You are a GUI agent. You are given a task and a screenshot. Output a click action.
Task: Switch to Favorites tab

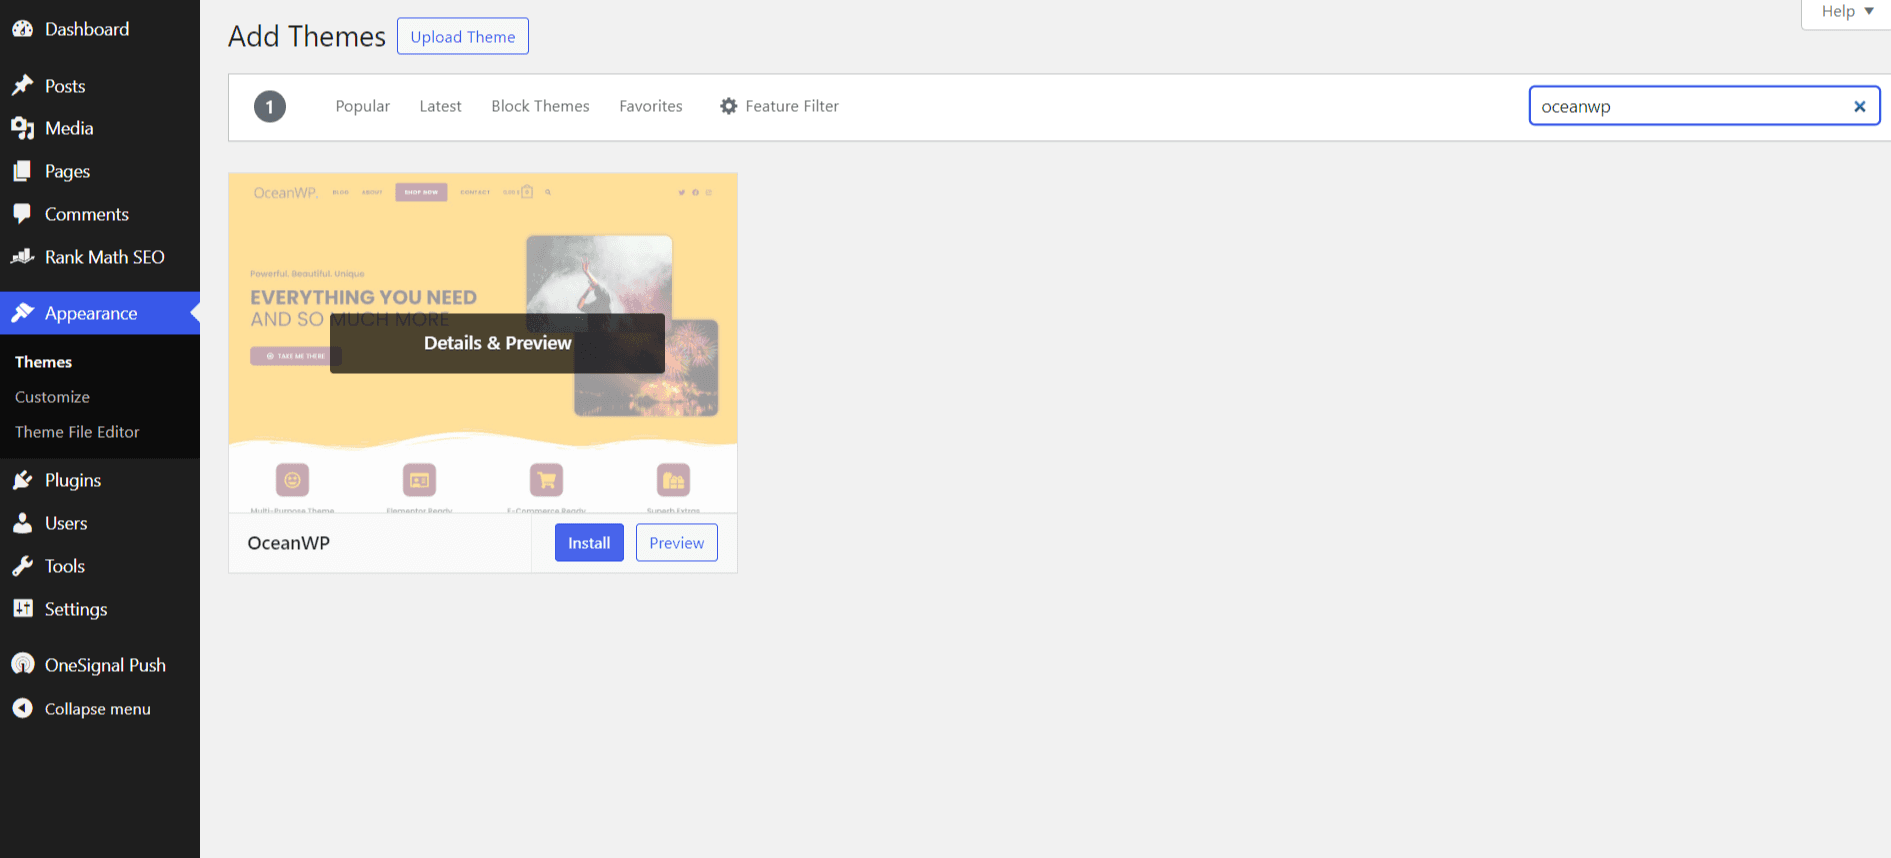(651, 106)
